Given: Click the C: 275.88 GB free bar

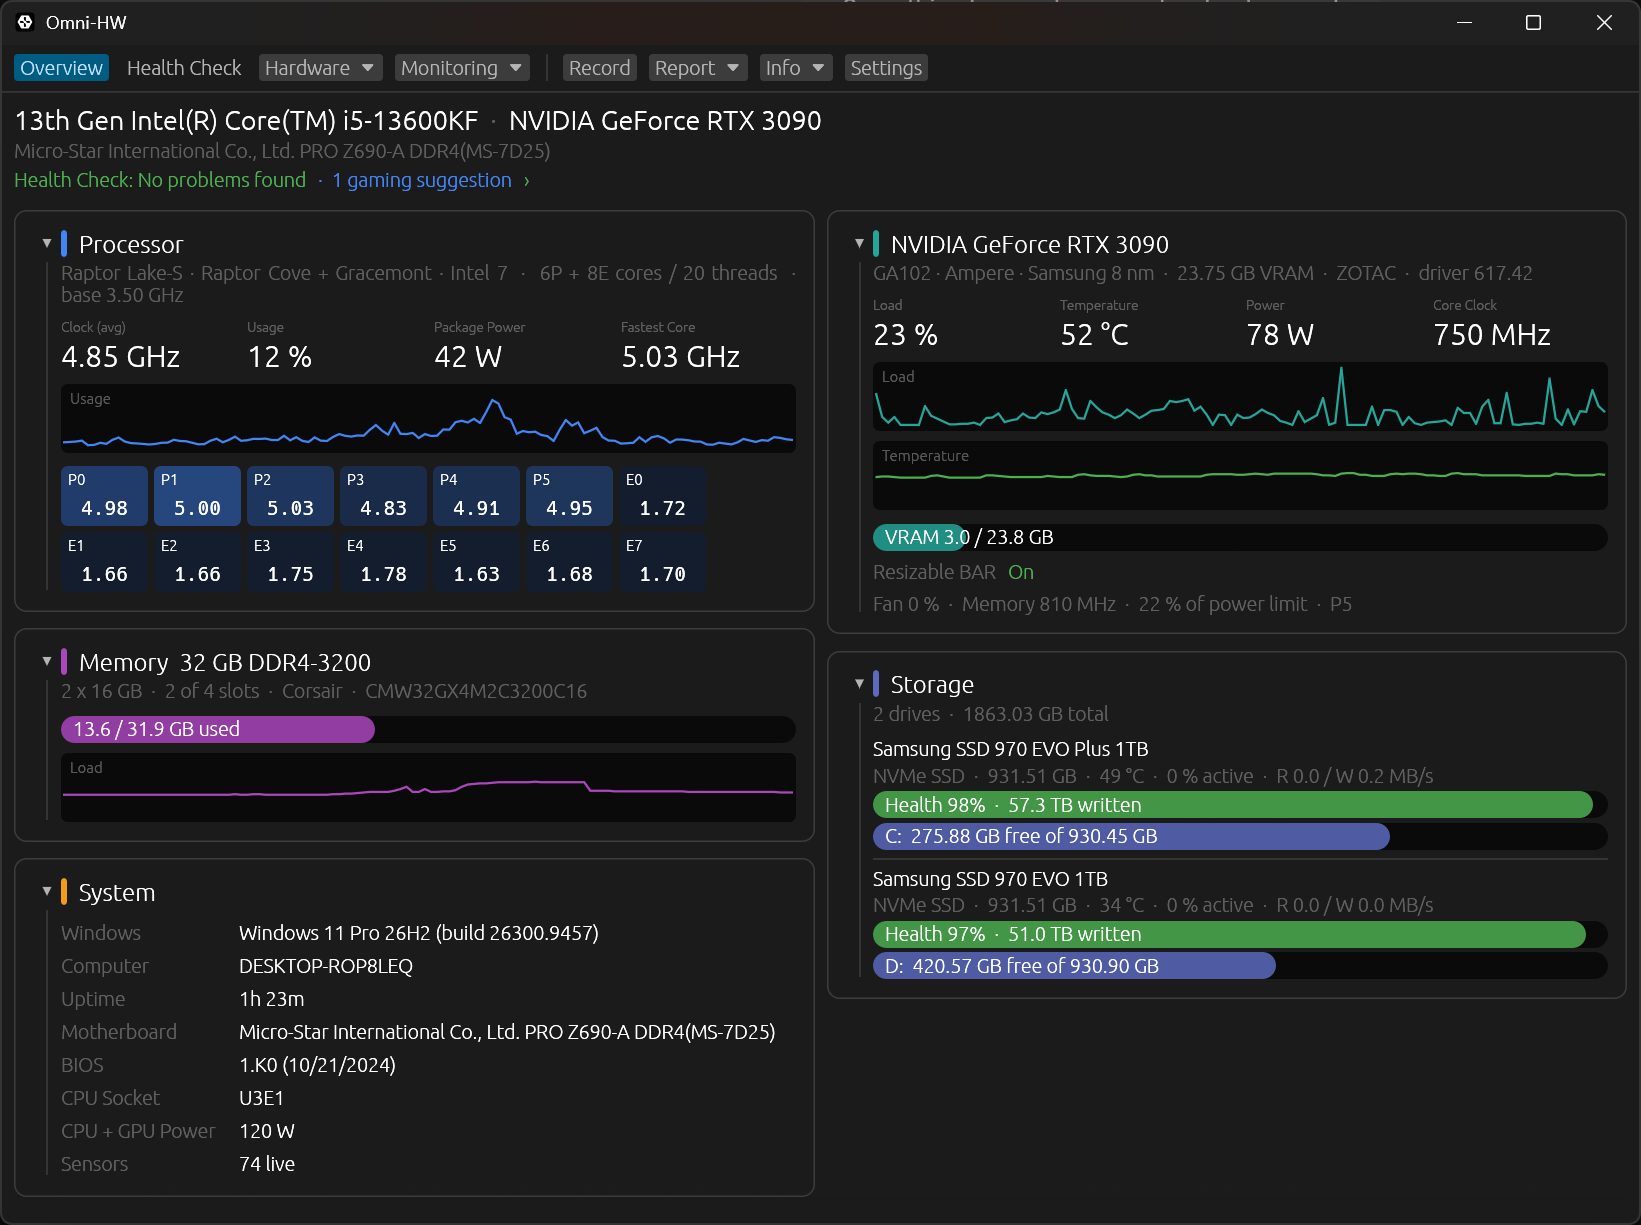Looking at the screenshot, I should pyautogui.click(x=1240, y=836).
